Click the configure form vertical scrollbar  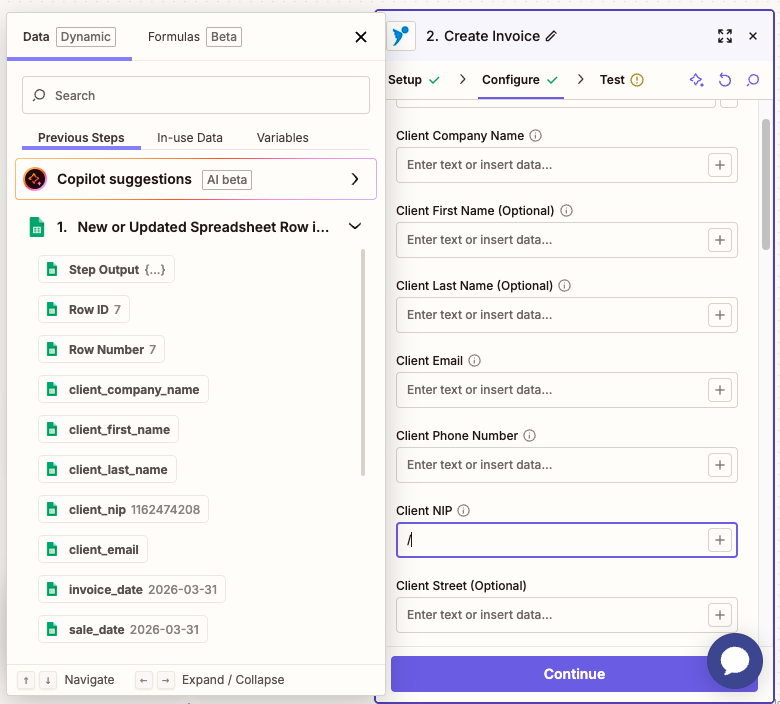[x=766, y=184]
